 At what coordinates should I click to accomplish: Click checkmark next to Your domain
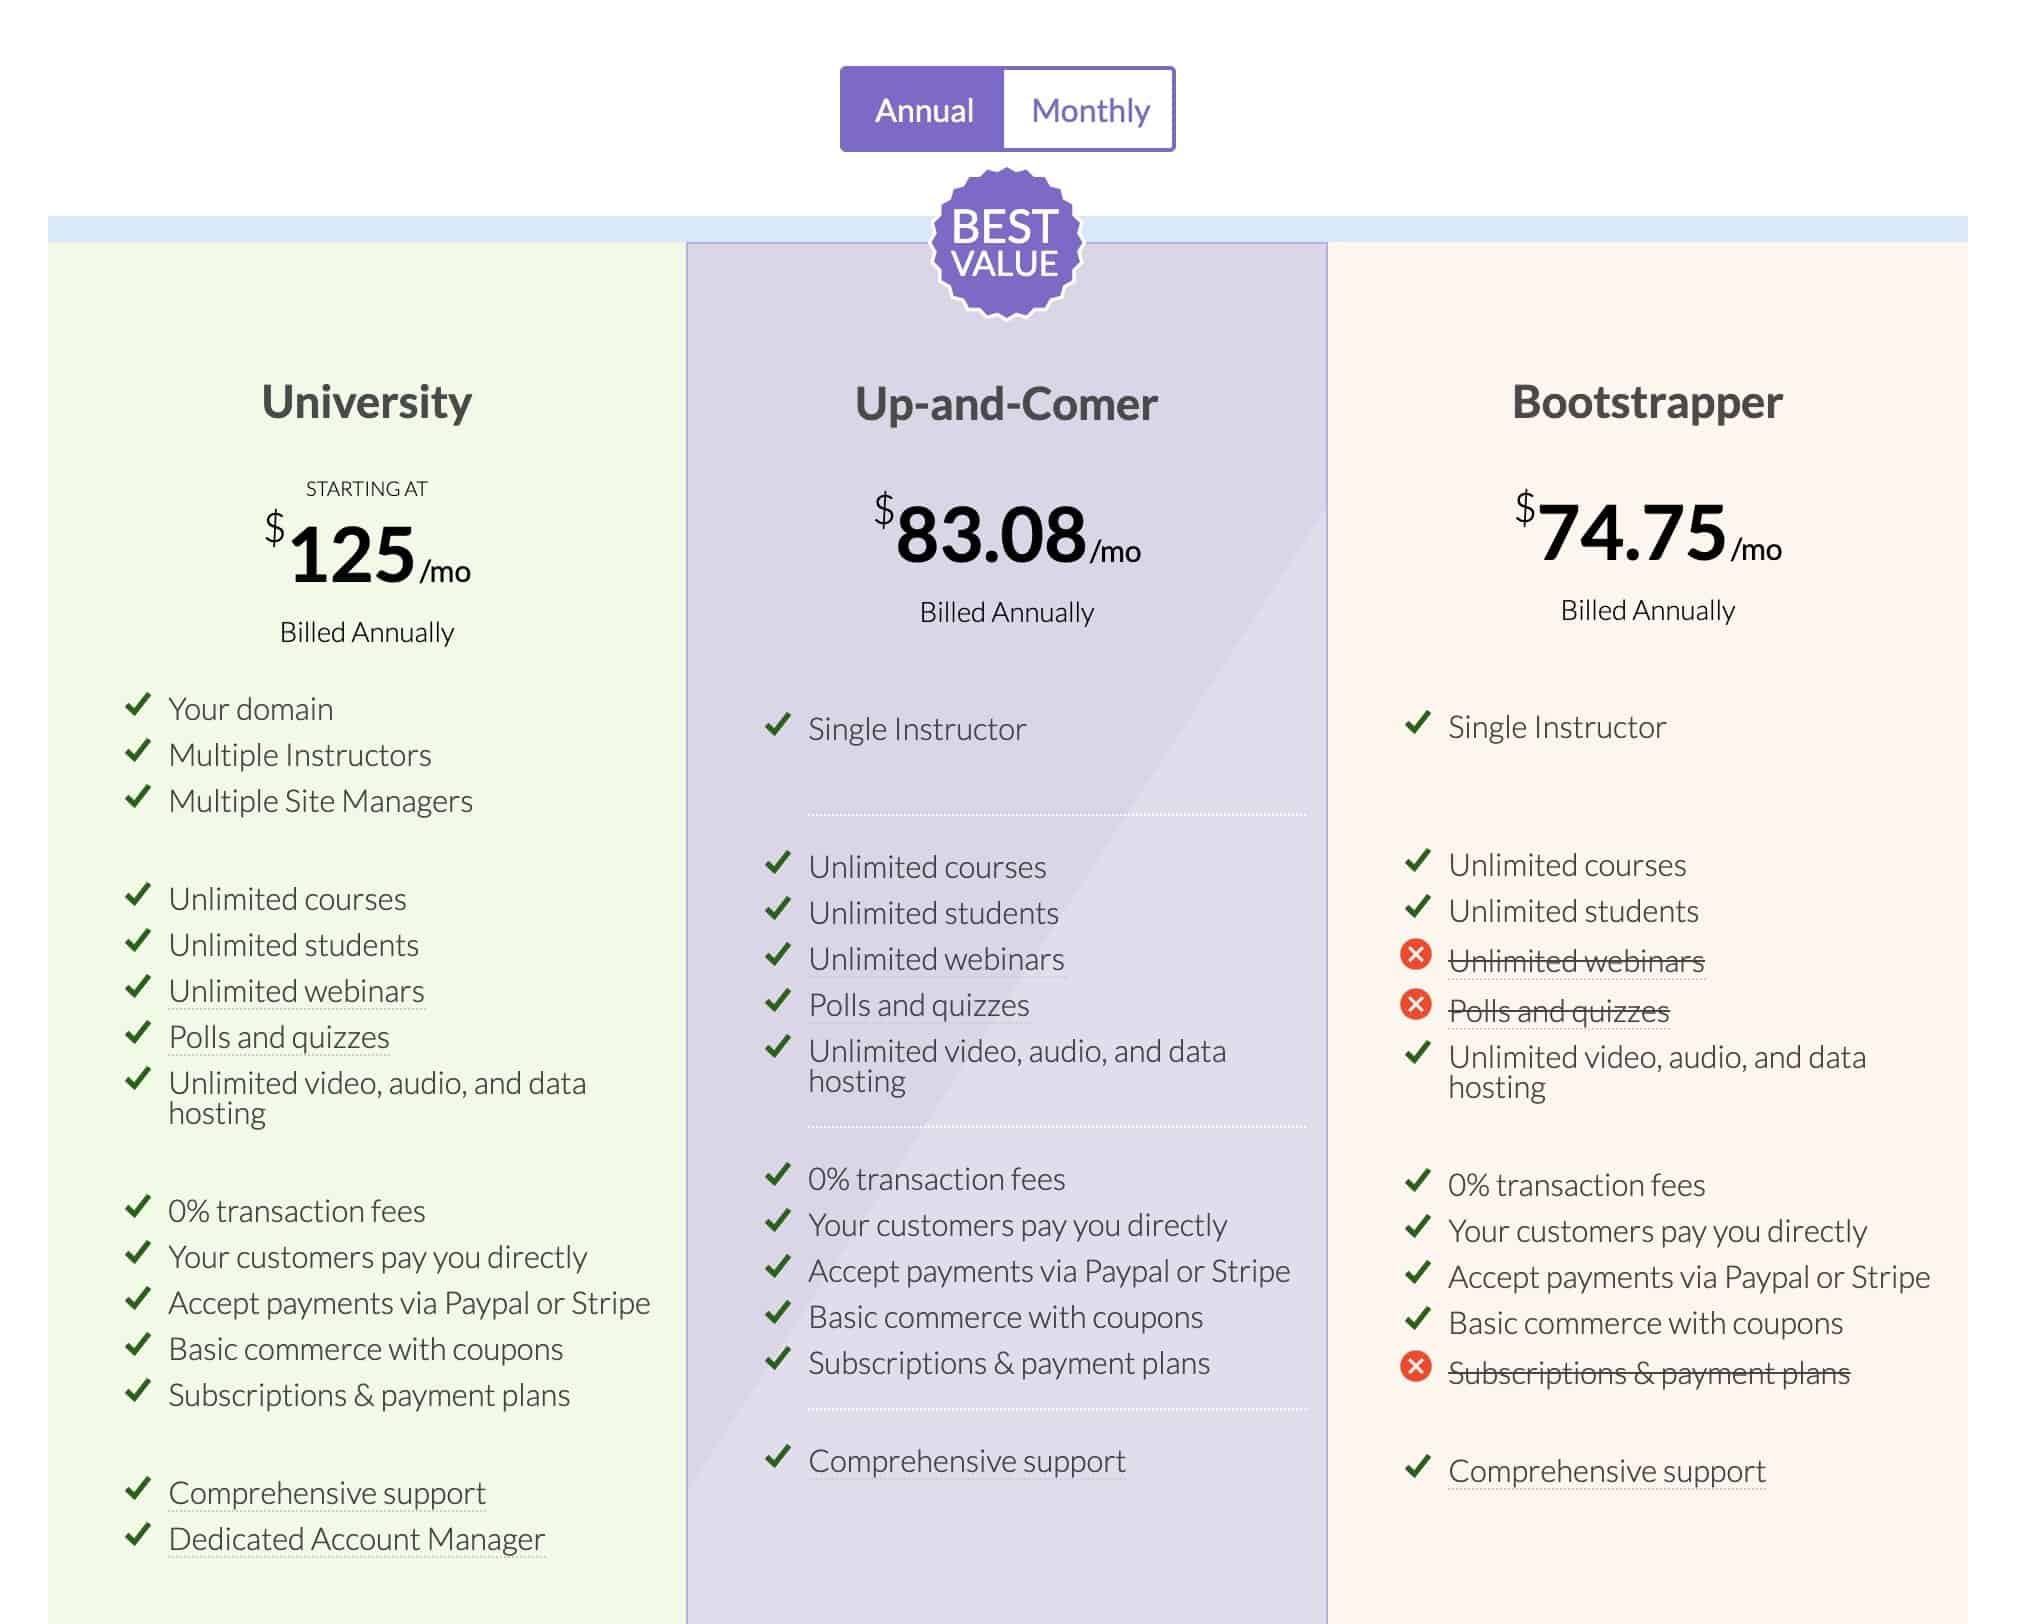[138, 705]
